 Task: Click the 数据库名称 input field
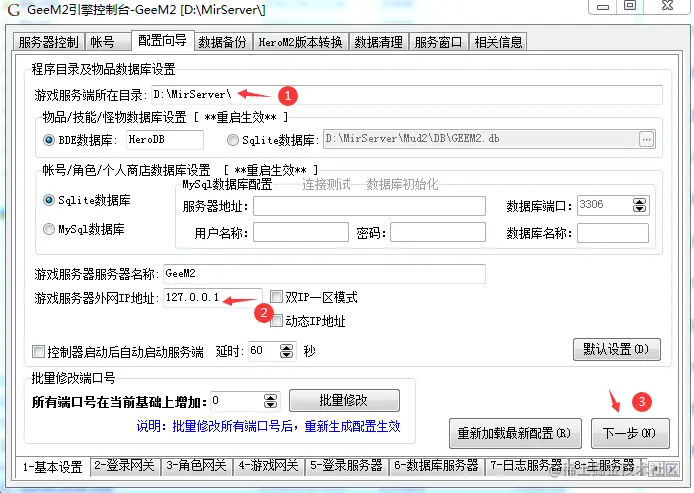(613, 233)
